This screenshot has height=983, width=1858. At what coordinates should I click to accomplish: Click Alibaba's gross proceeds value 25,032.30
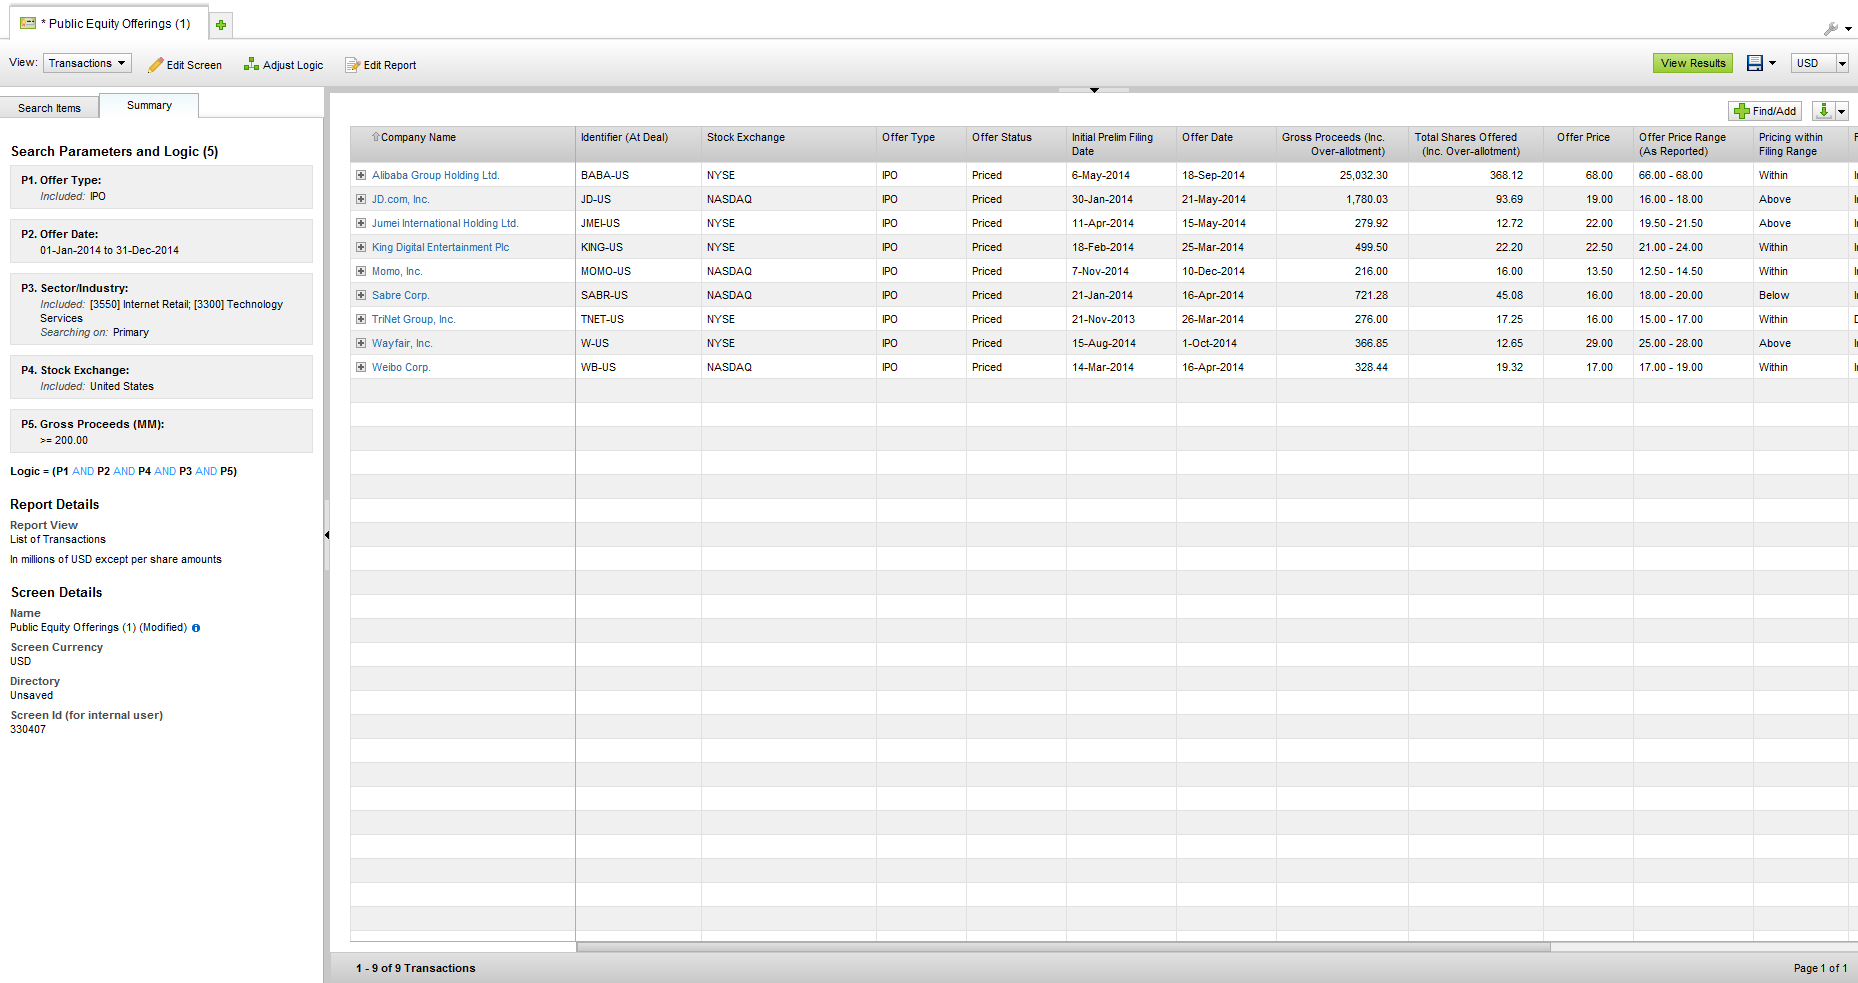pyautogui.click(x=1364, y=175)
